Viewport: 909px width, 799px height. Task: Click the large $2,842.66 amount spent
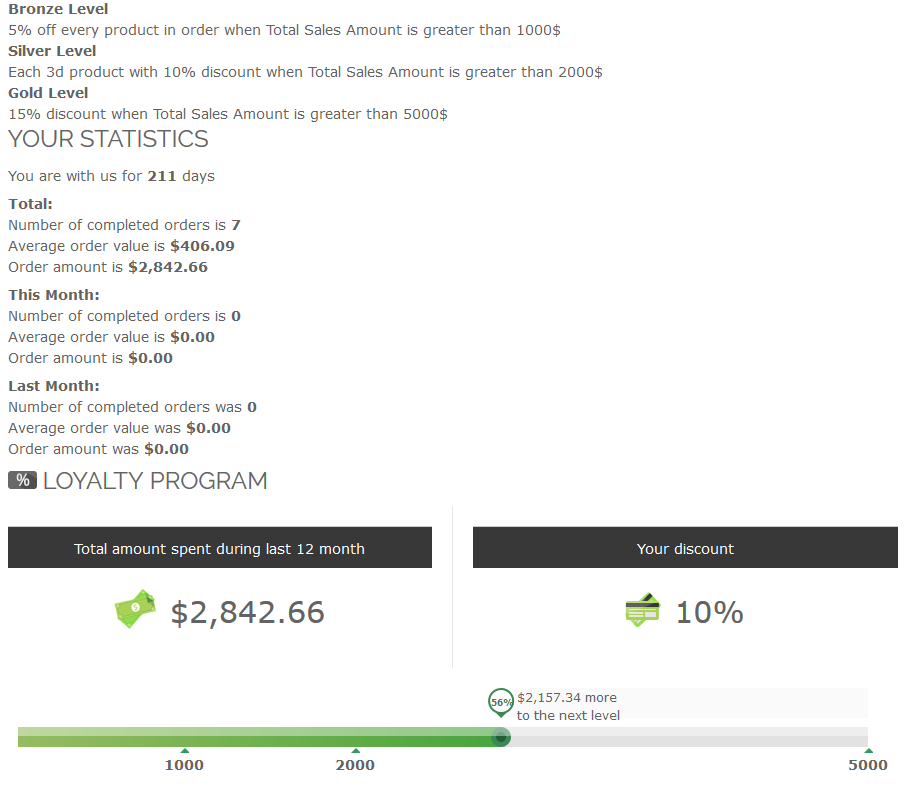tap(247, 612)
